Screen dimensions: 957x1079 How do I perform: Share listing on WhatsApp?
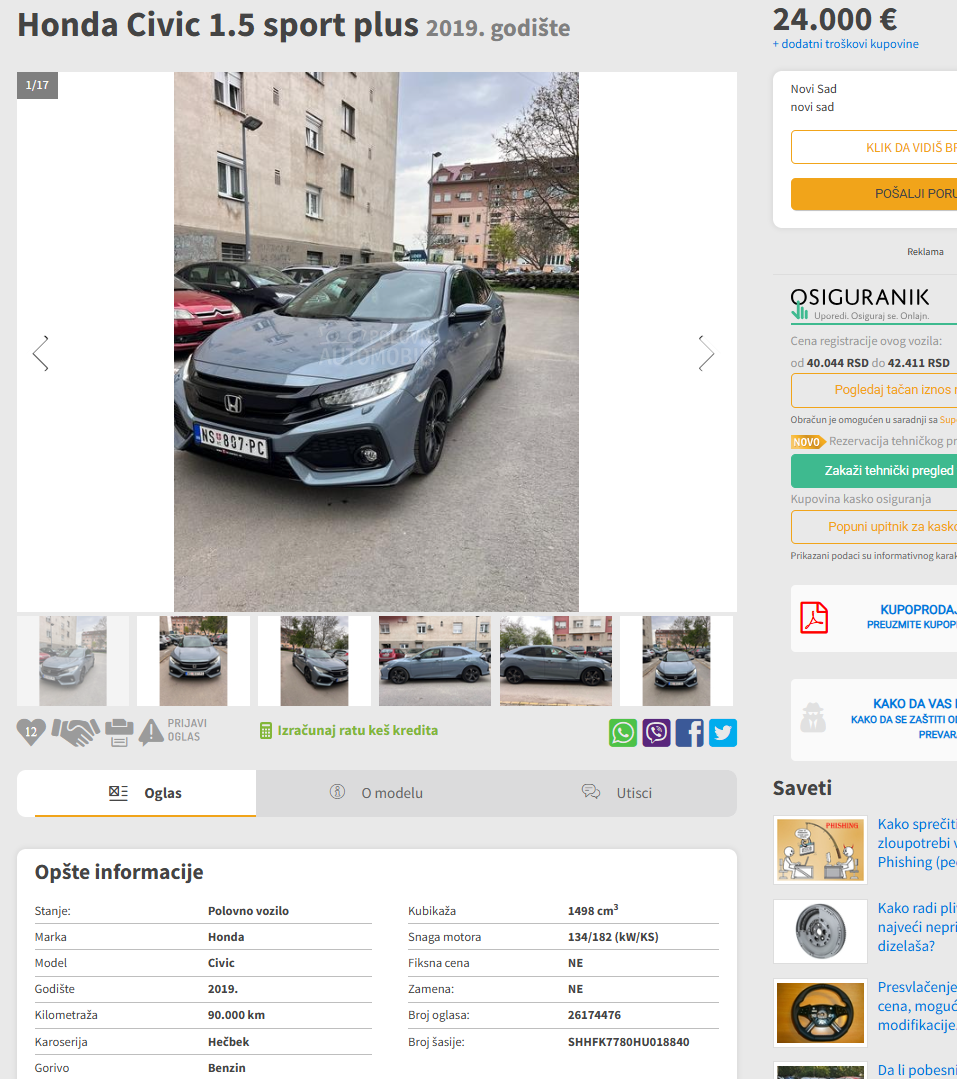coord(623,733)
